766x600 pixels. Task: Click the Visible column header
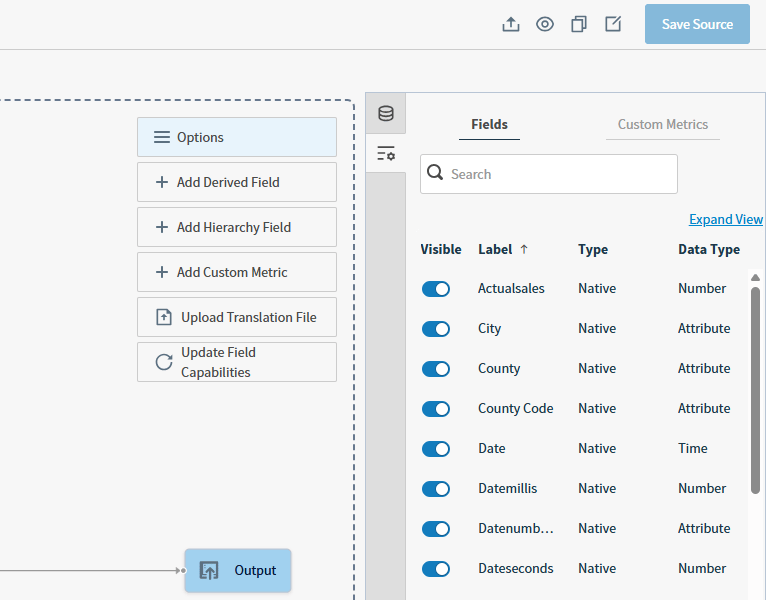[x=441, y=249]
